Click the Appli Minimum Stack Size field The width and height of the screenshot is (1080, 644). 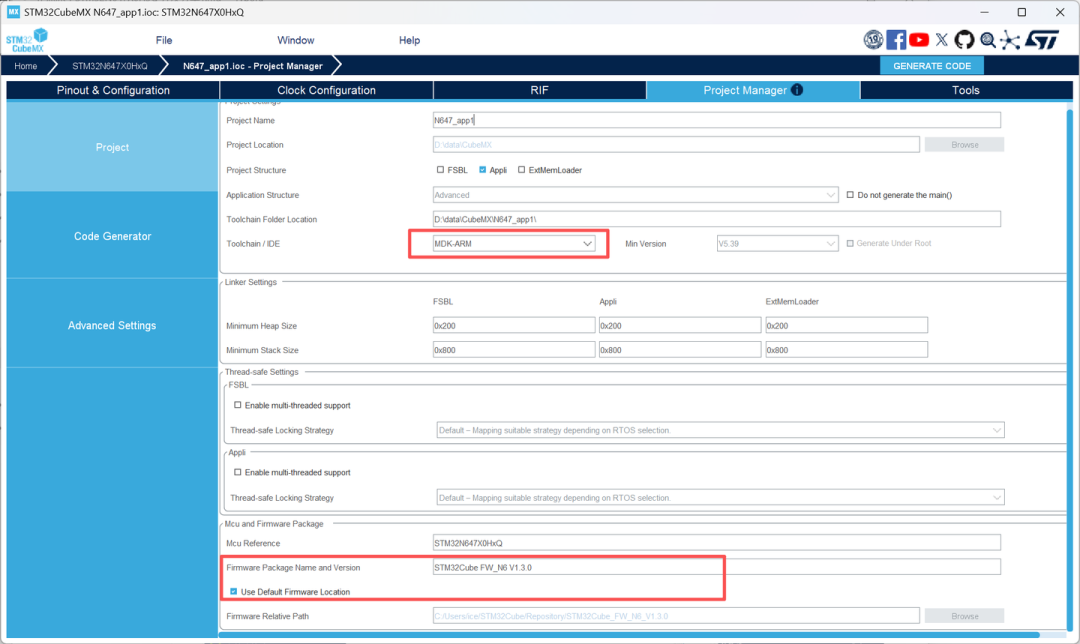(x=680, y=350)
